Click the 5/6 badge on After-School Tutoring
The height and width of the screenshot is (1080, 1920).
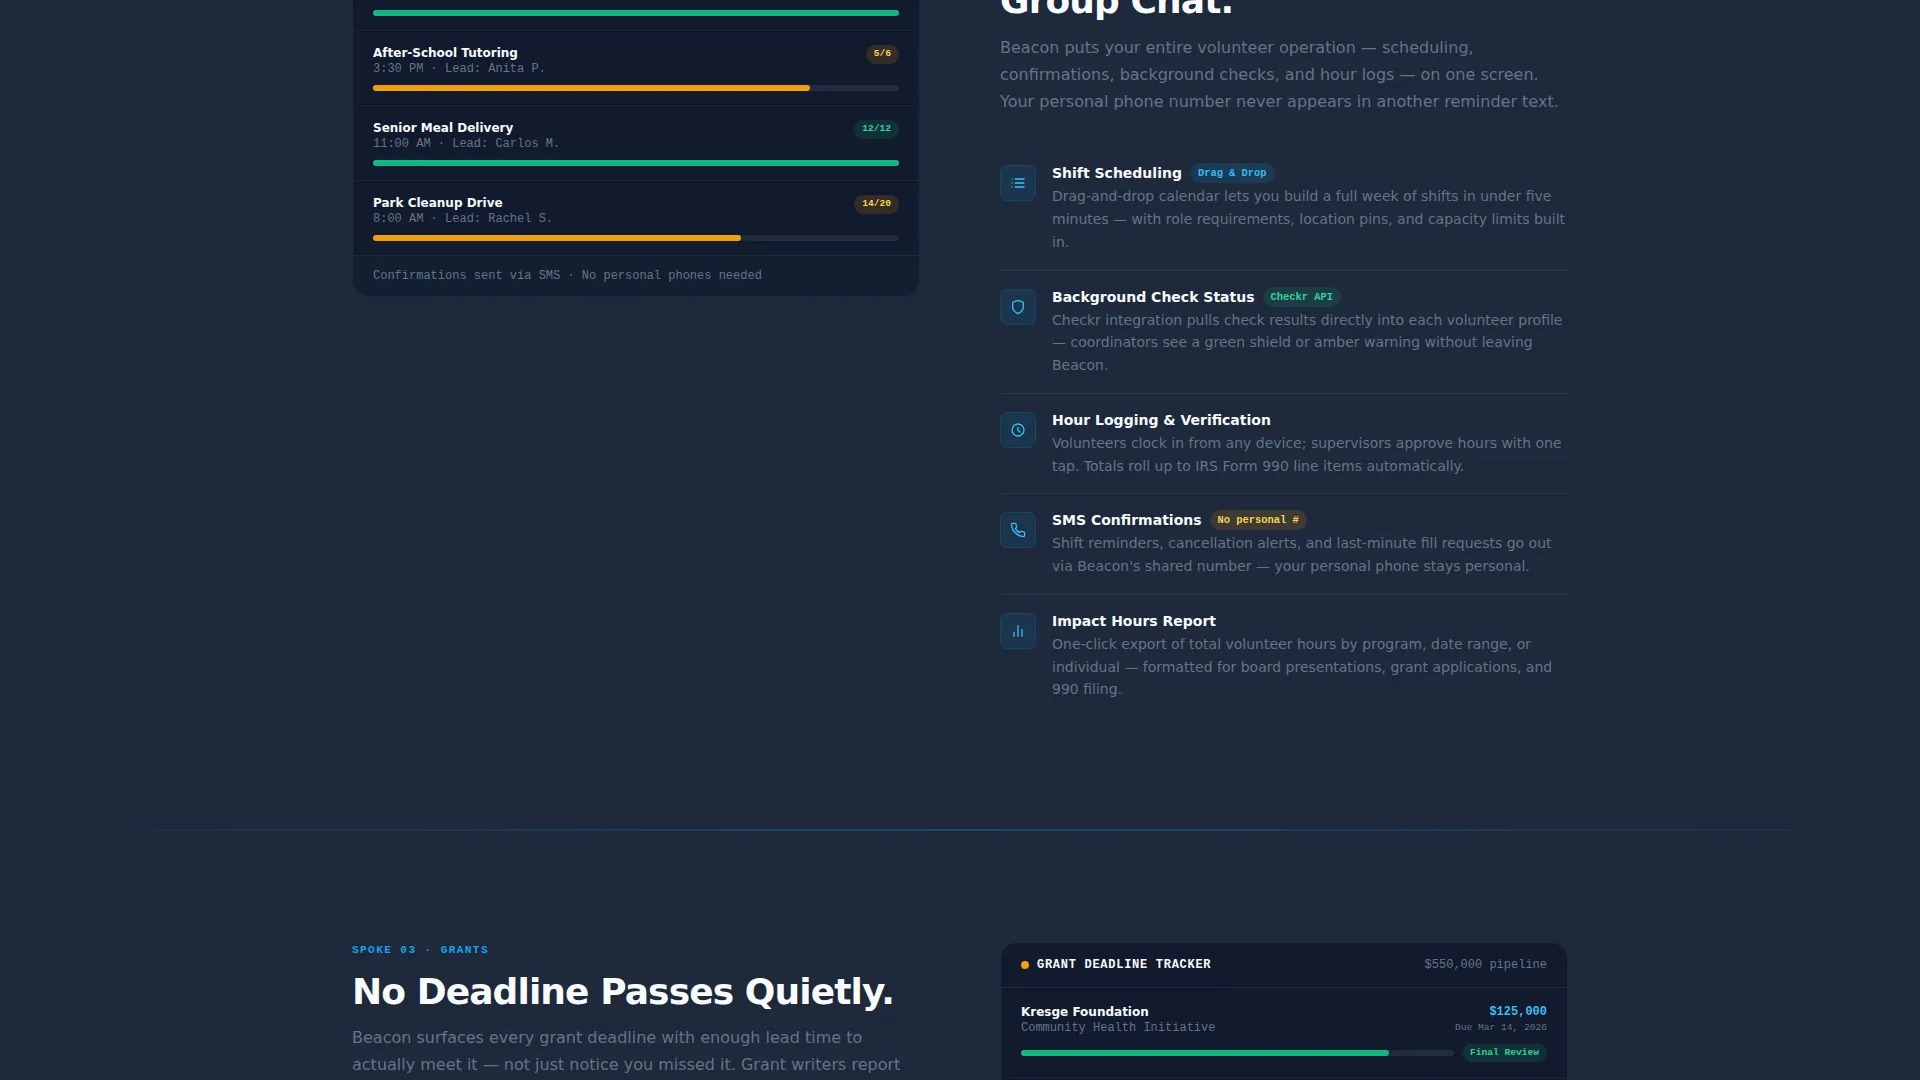coord(882,54)
